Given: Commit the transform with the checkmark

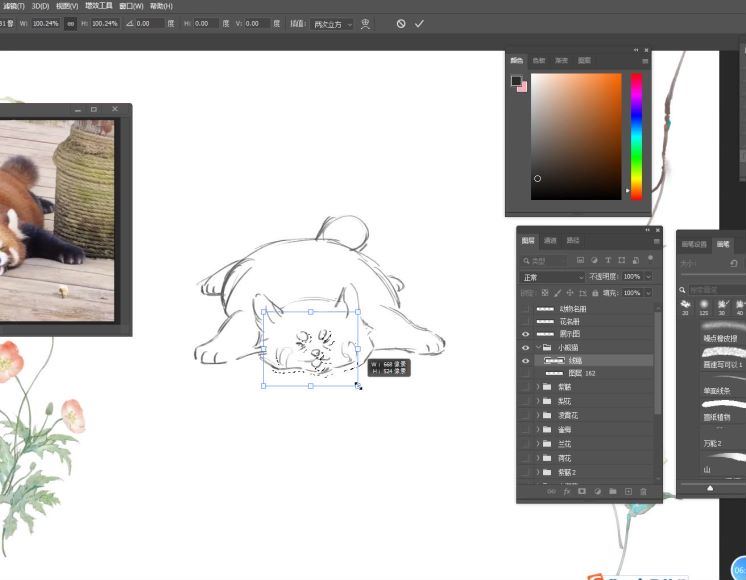Looking at the screenshot, I should click(419, 24).
